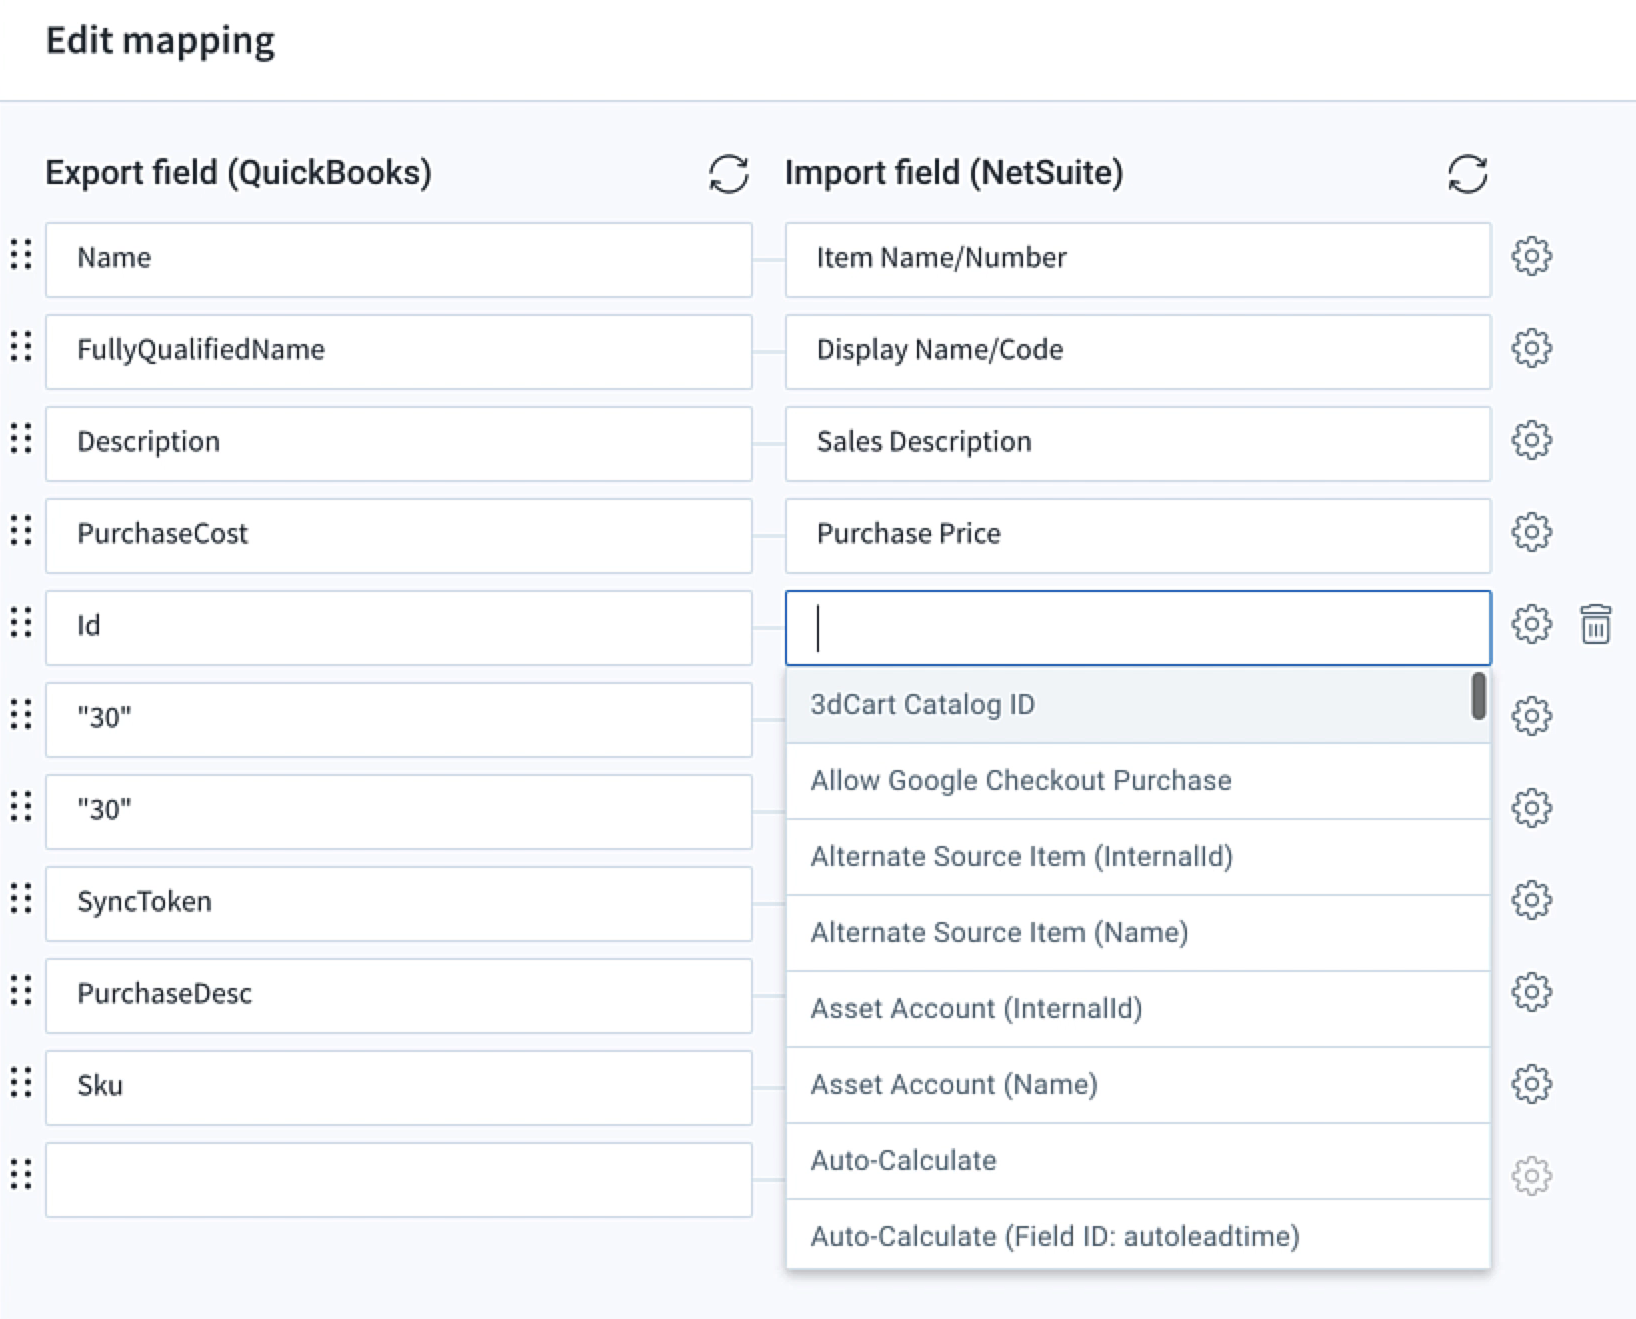The height and width of the screenshot is (1319, 1636).
Task: Edit the Name export field
Action: [x=398, y=260]
